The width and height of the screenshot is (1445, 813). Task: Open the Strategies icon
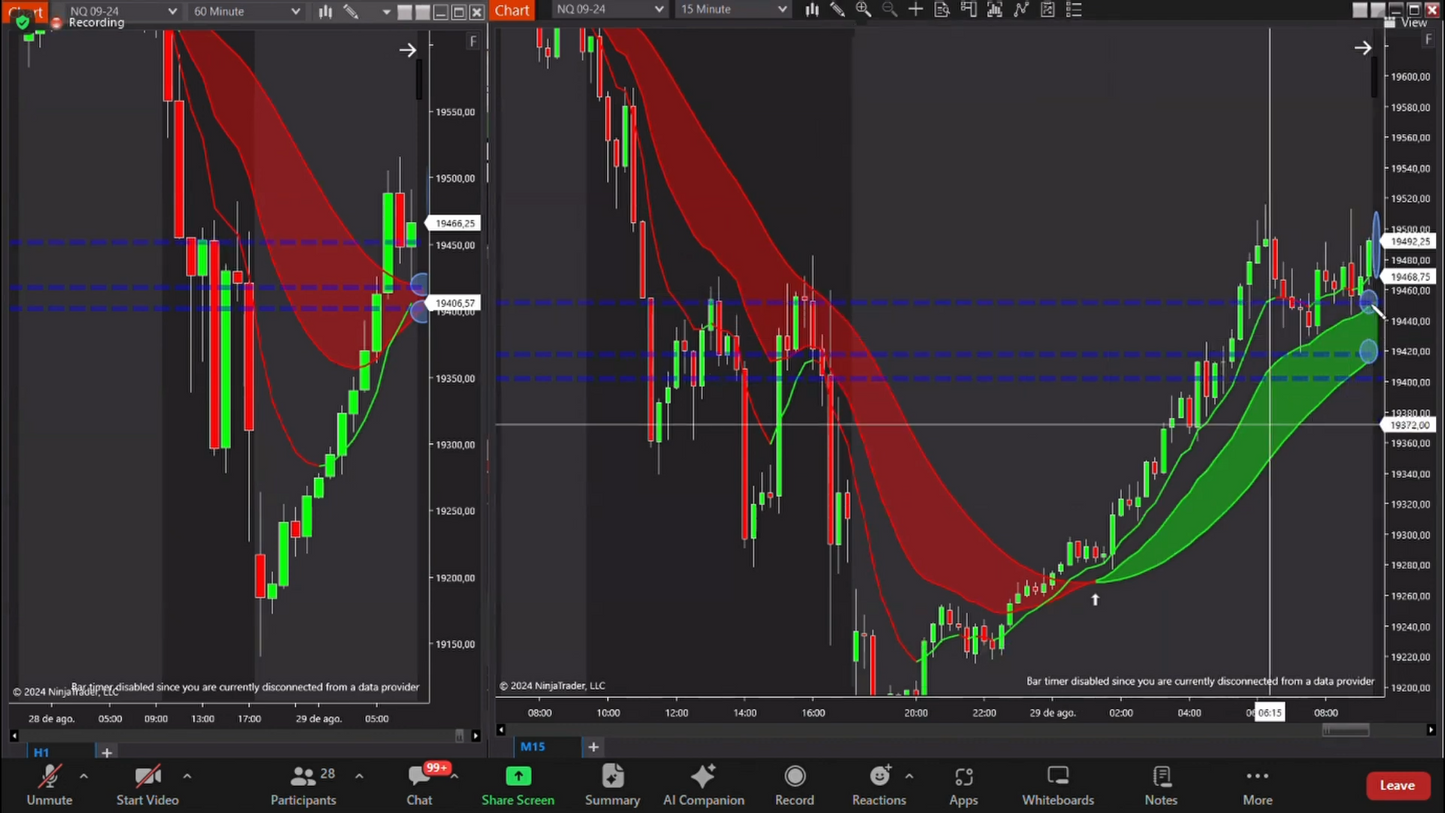point(1021,9)
